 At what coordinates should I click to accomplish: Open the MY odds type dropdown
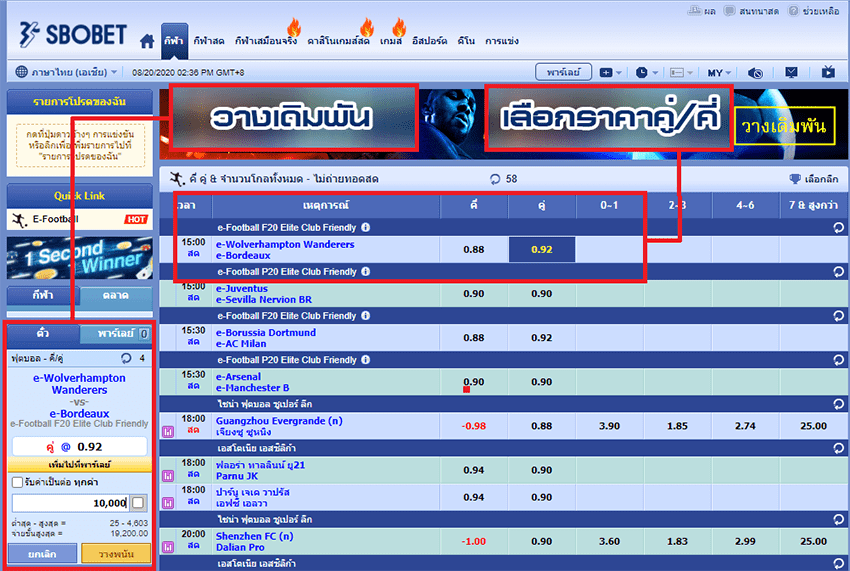[719, 73]
